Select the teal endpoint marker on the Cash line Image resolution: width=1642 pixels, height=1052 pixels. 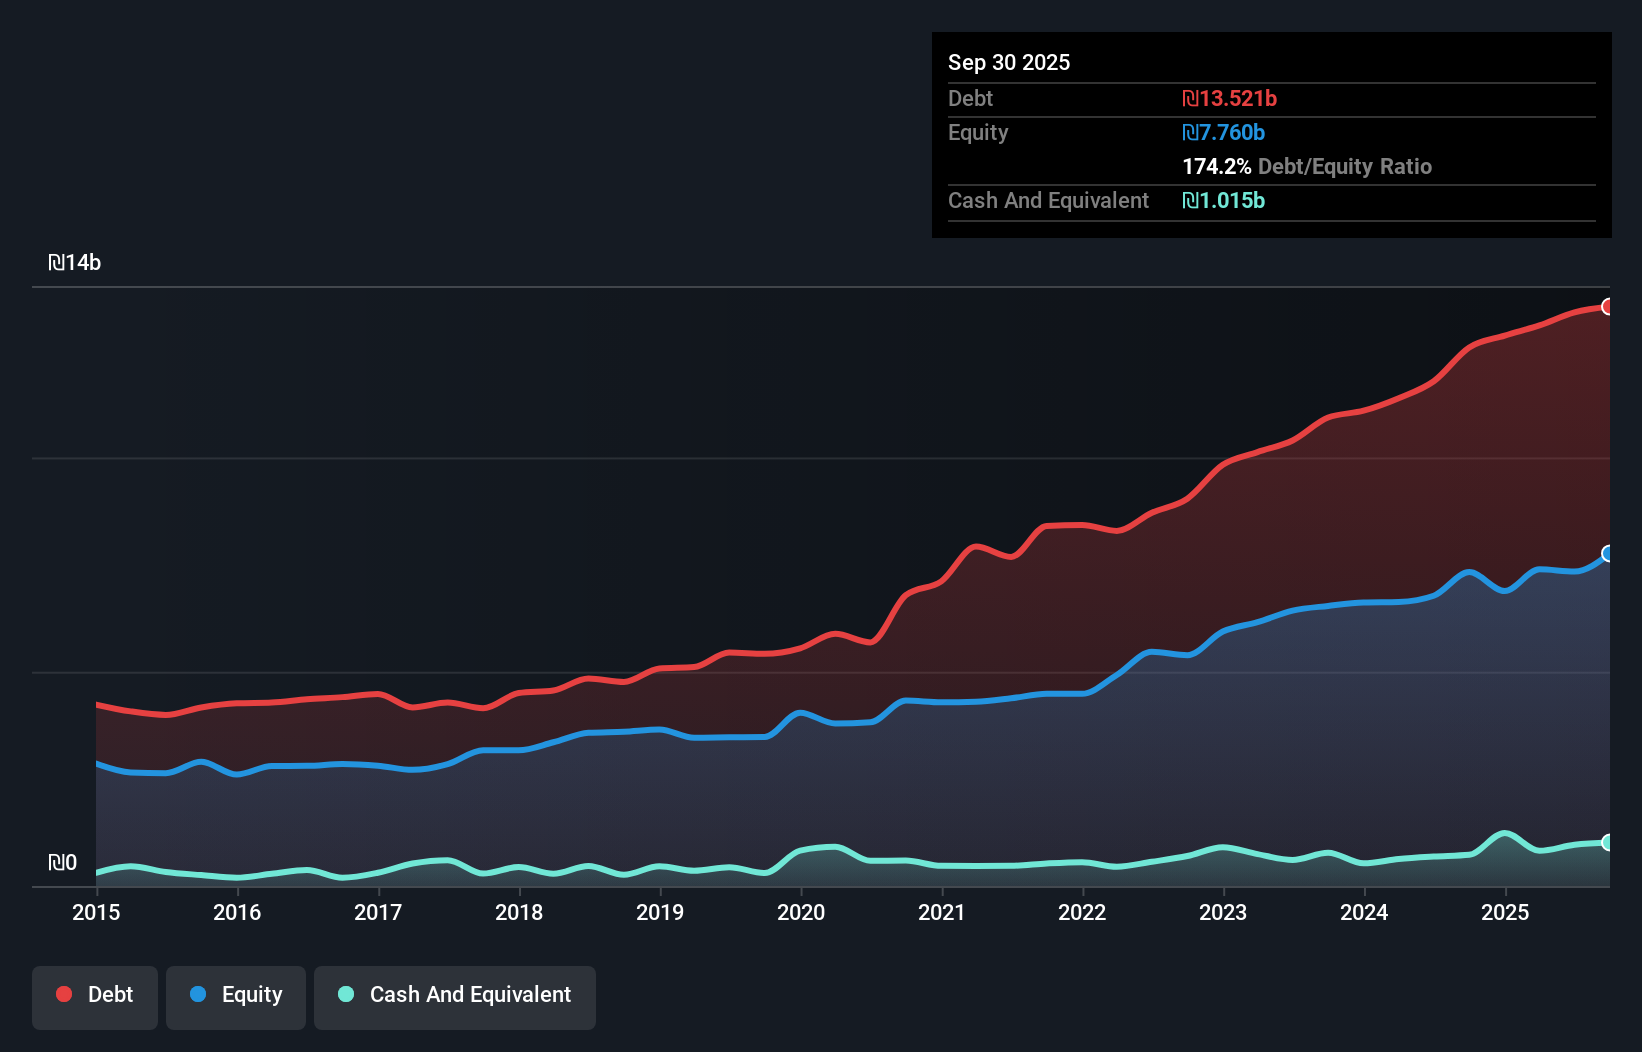tap(1608, 843)
